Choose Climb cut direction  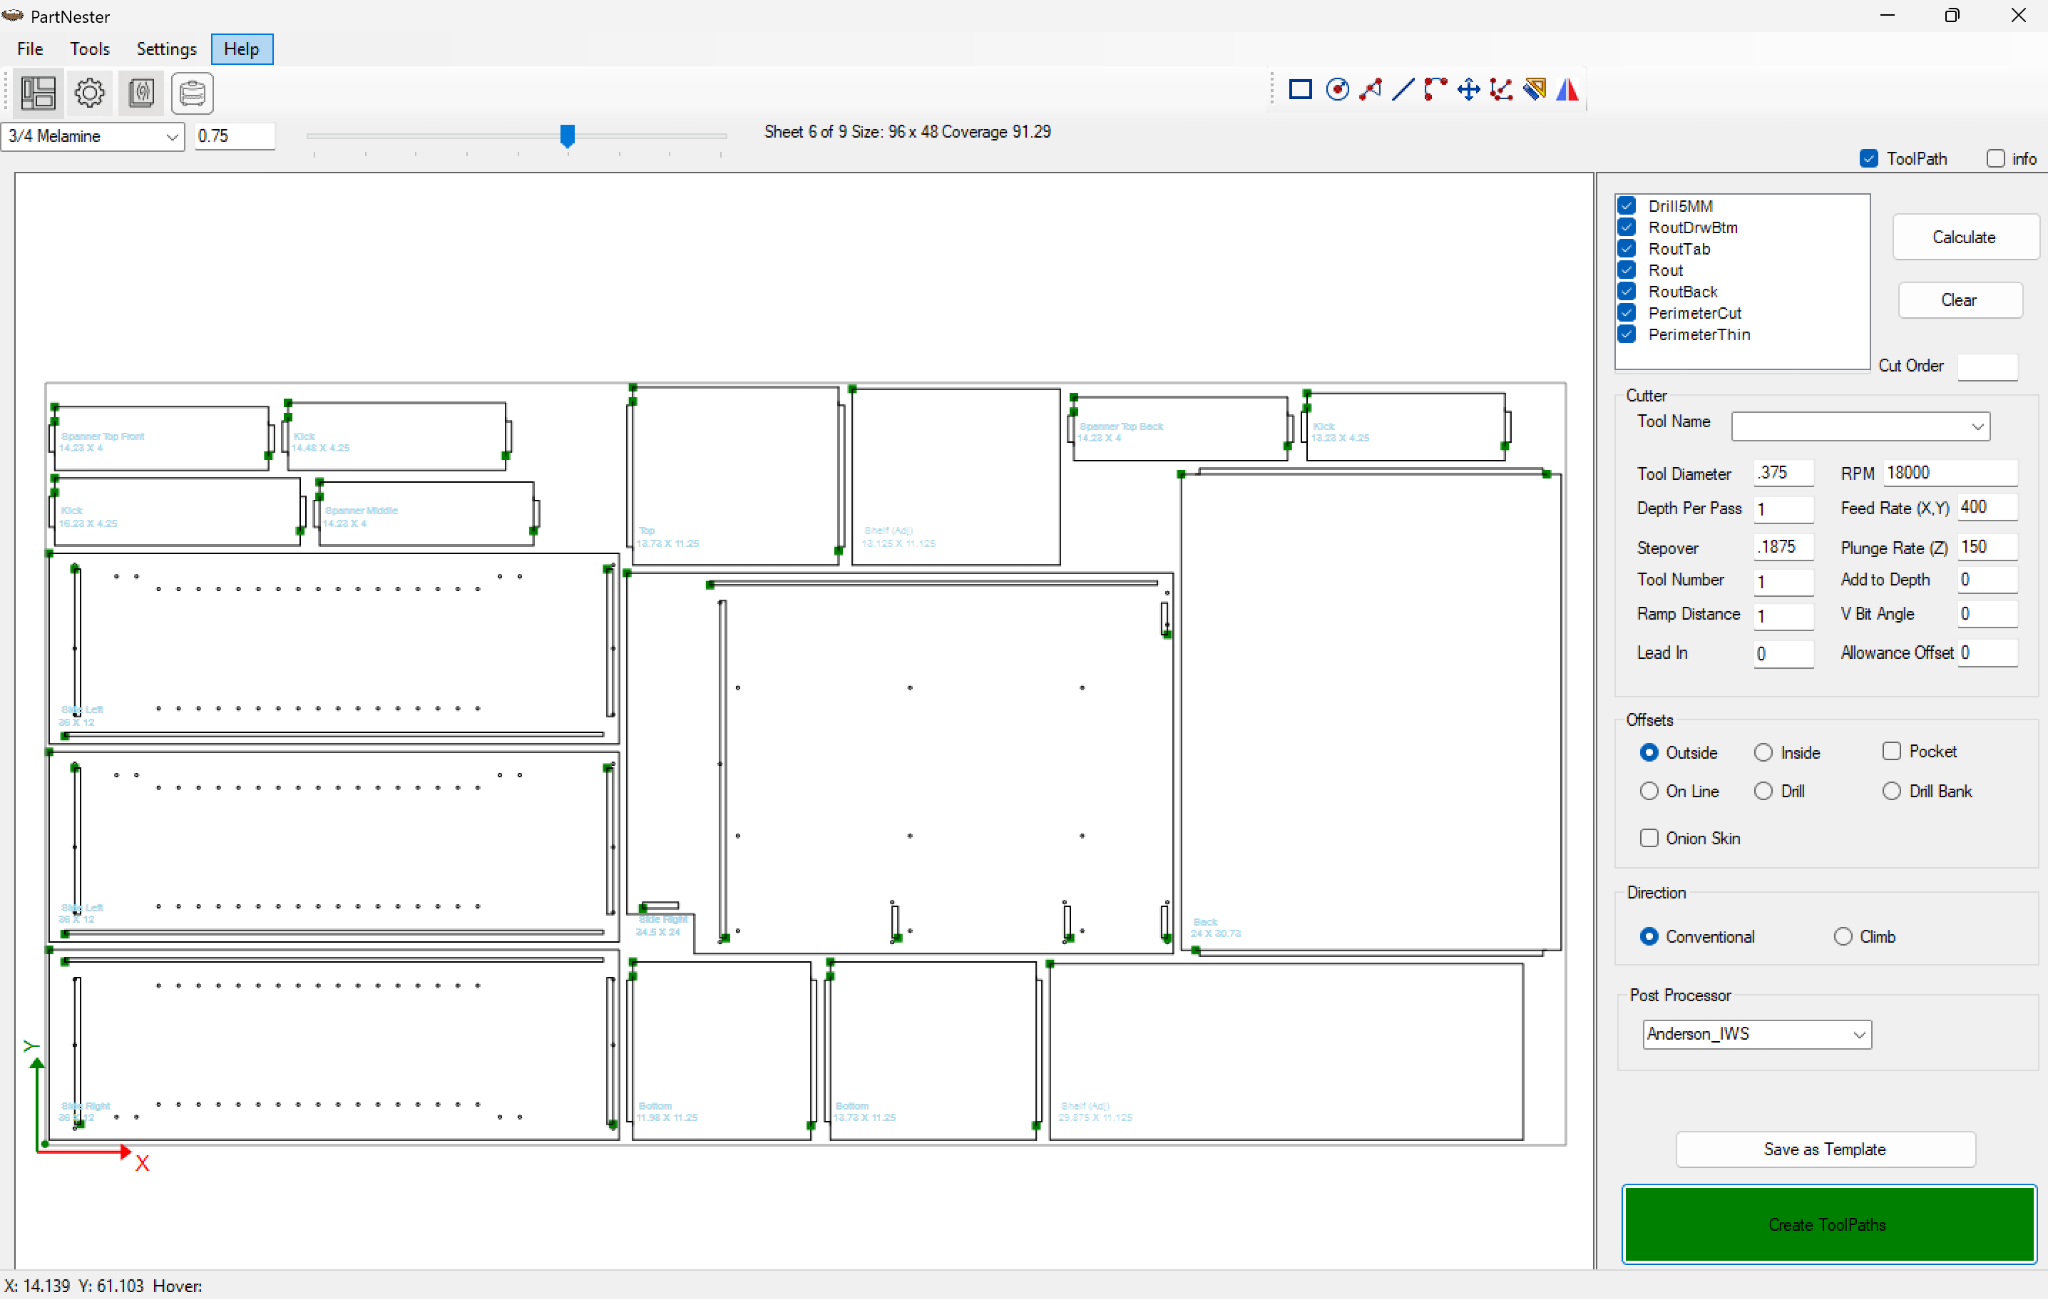click(1843, 937)
